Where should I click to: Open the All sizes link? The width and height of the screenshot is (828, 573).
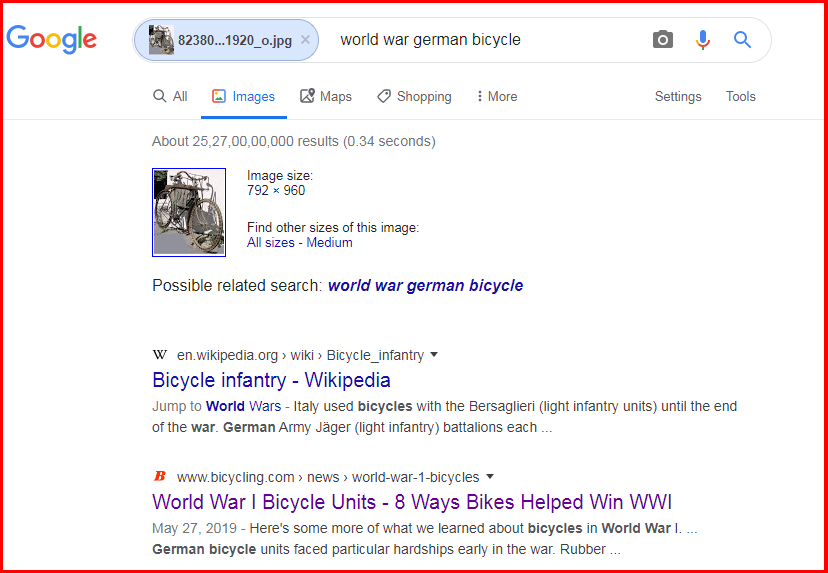point(270,242)
